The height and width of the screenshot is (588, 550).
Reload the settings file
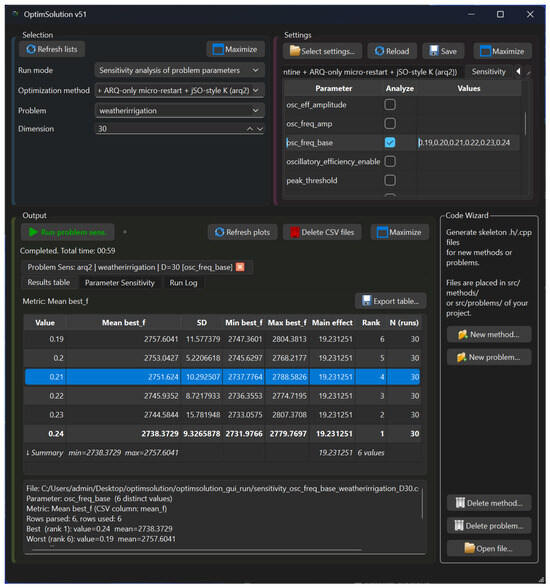392,51
